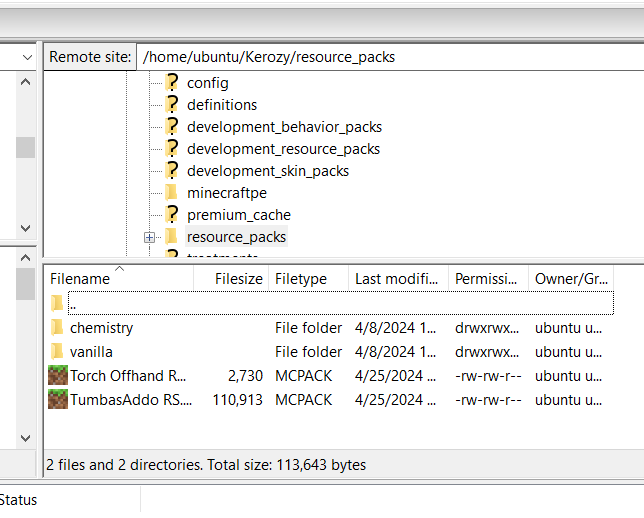644x518 pixels.
Task: Sort files by Filesize column header
Action: pyautogui.click(x=238, y=279)
